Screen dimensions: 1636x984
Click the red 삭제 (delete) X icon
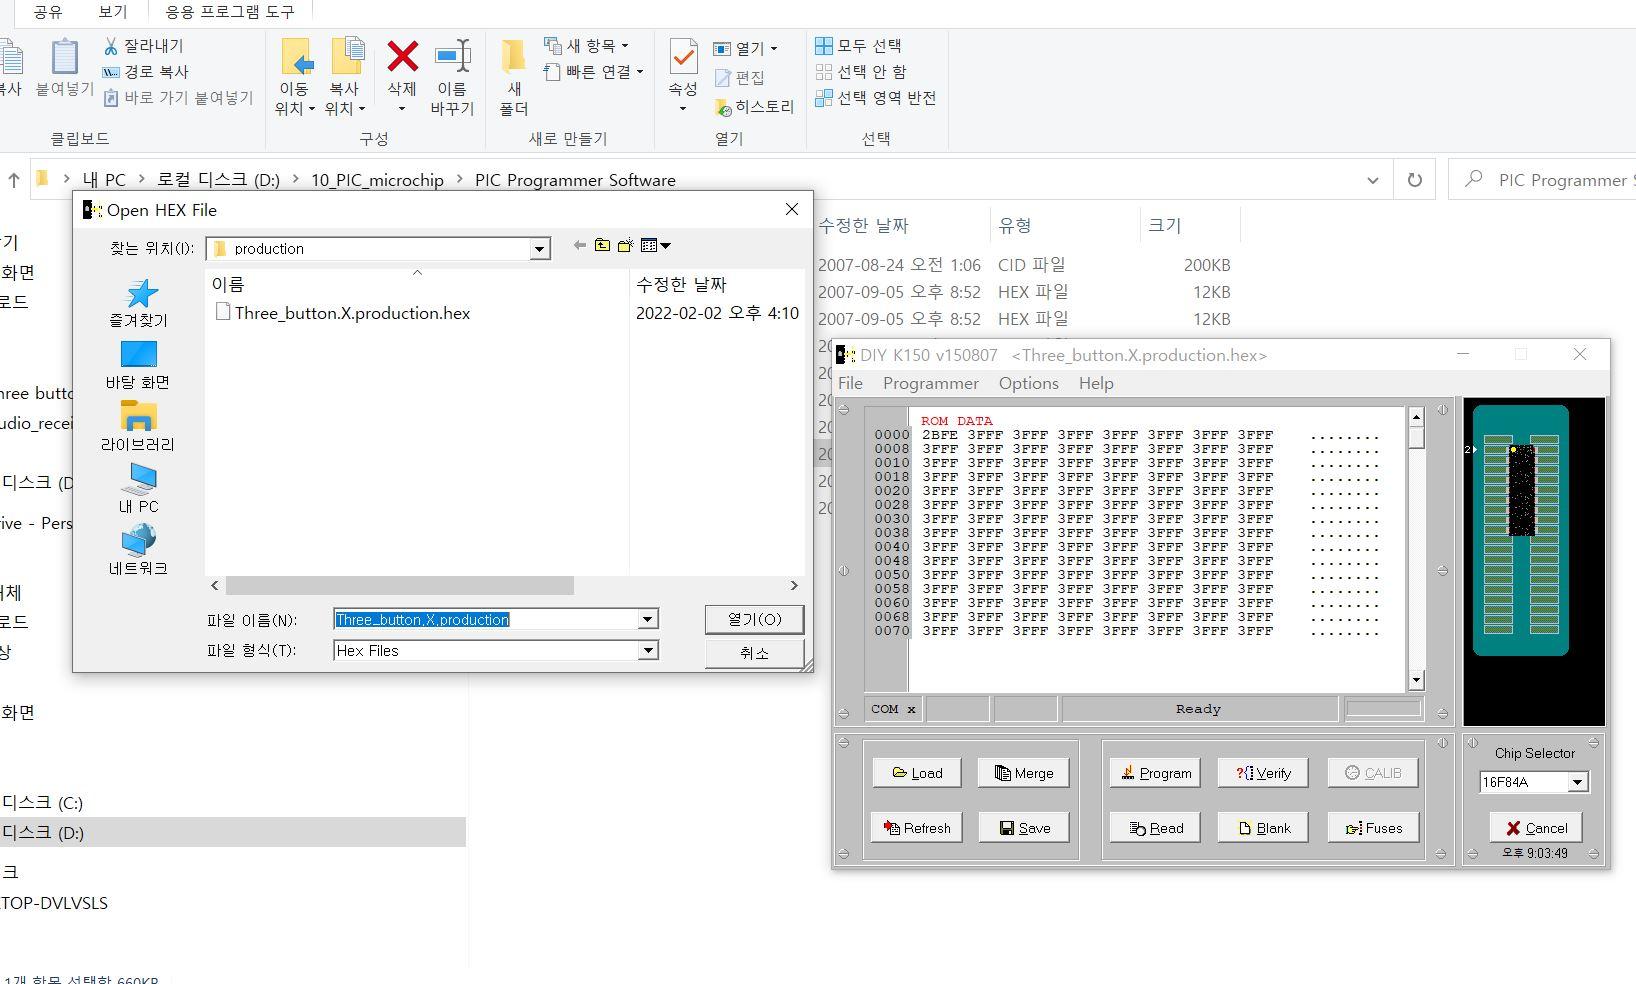pos(402,57)
